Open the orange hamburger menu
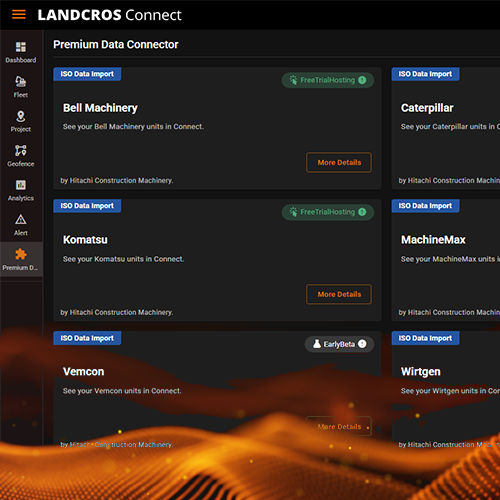Image resolution: width=500 pixels, height=500 pixels. click(19, 15)
